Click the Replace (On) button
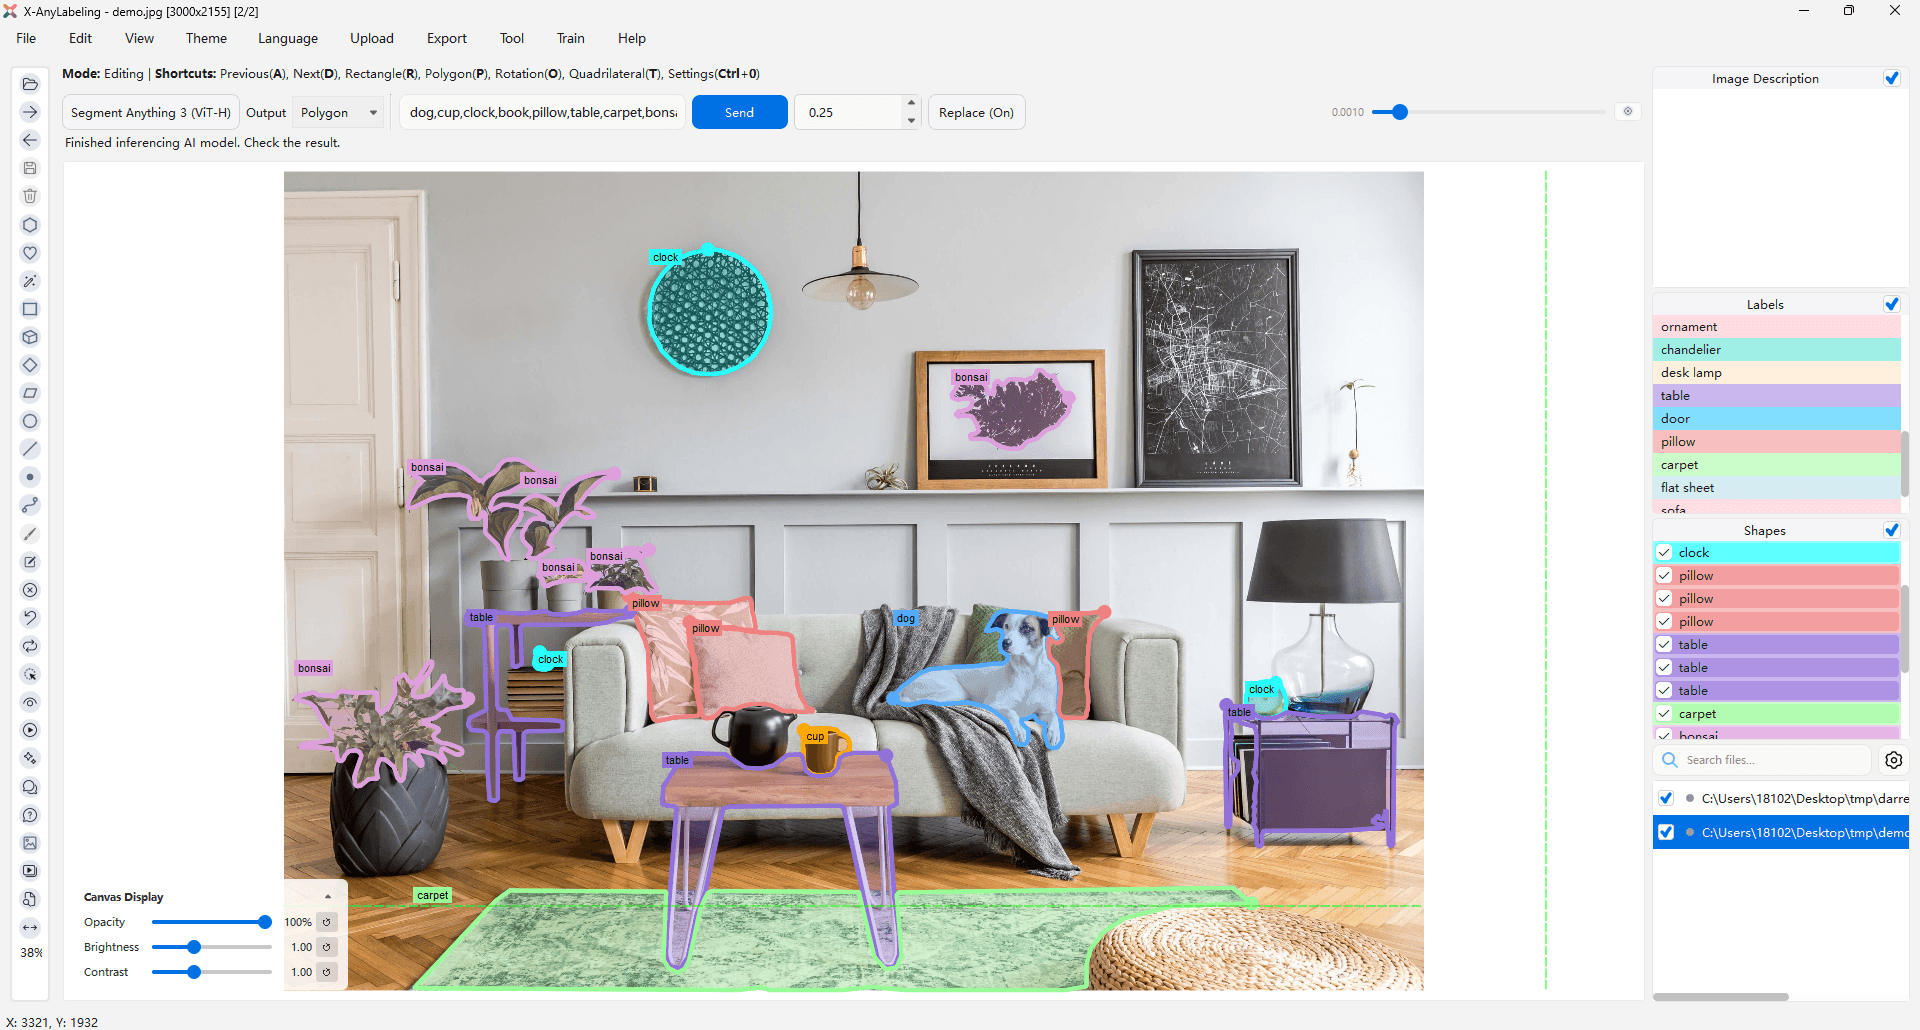 [x=977, y=112]
